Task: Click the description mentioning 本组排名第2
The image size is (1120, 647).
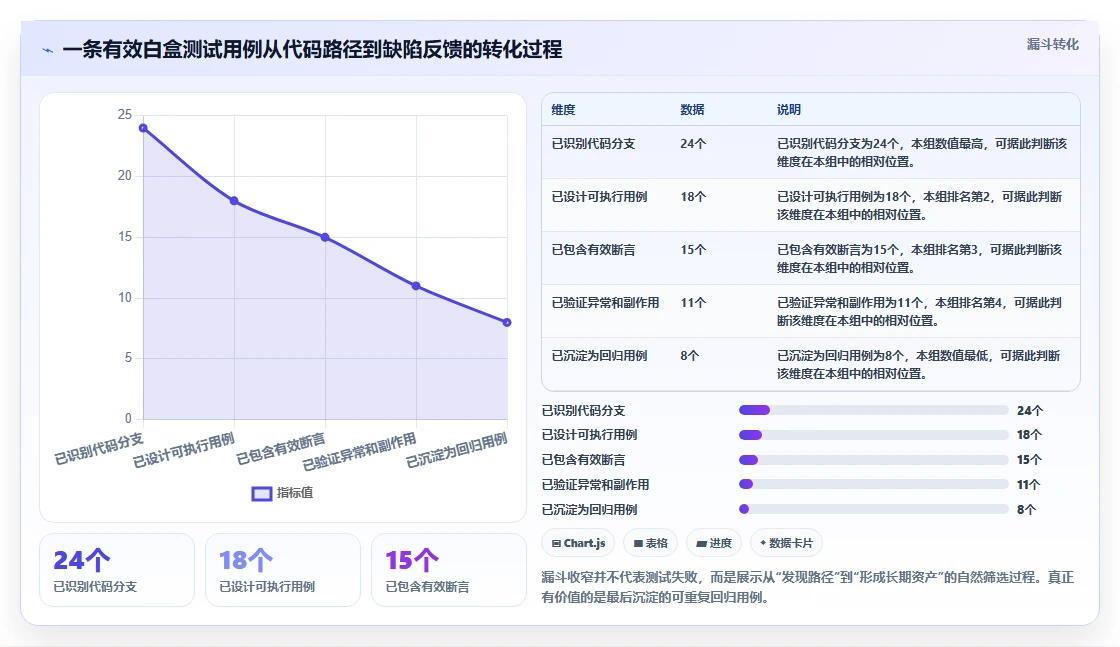Action: [x=919, y=206]
